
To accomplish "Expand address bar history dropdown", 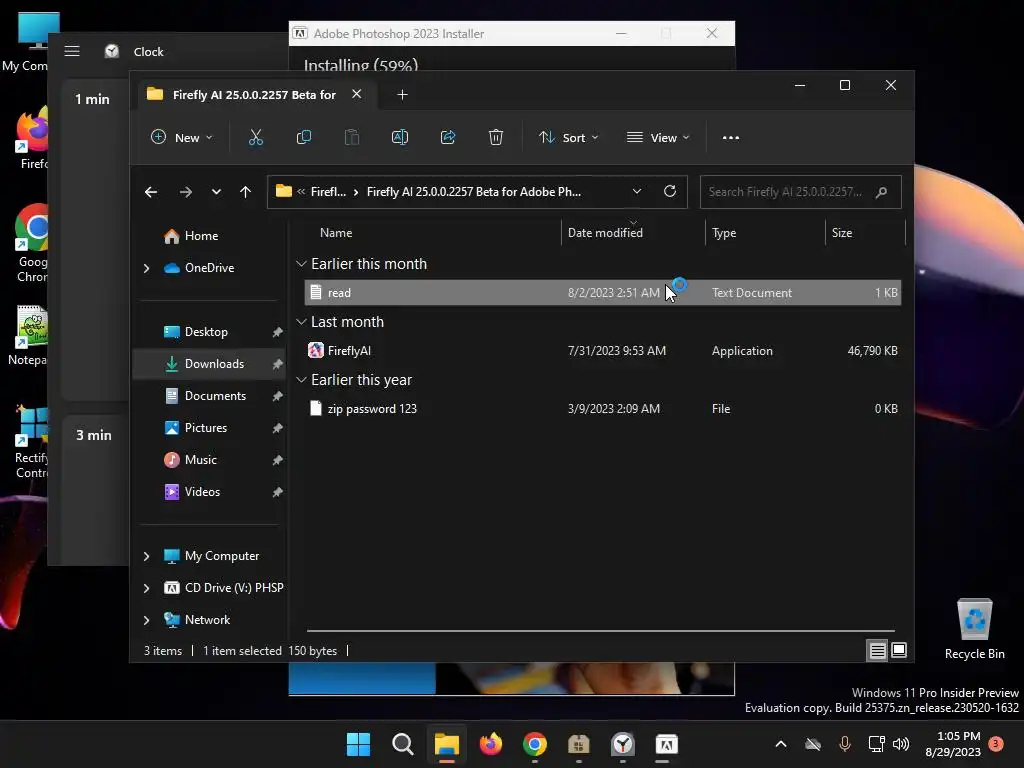I will pyautogui.click(x=637, y=191).
